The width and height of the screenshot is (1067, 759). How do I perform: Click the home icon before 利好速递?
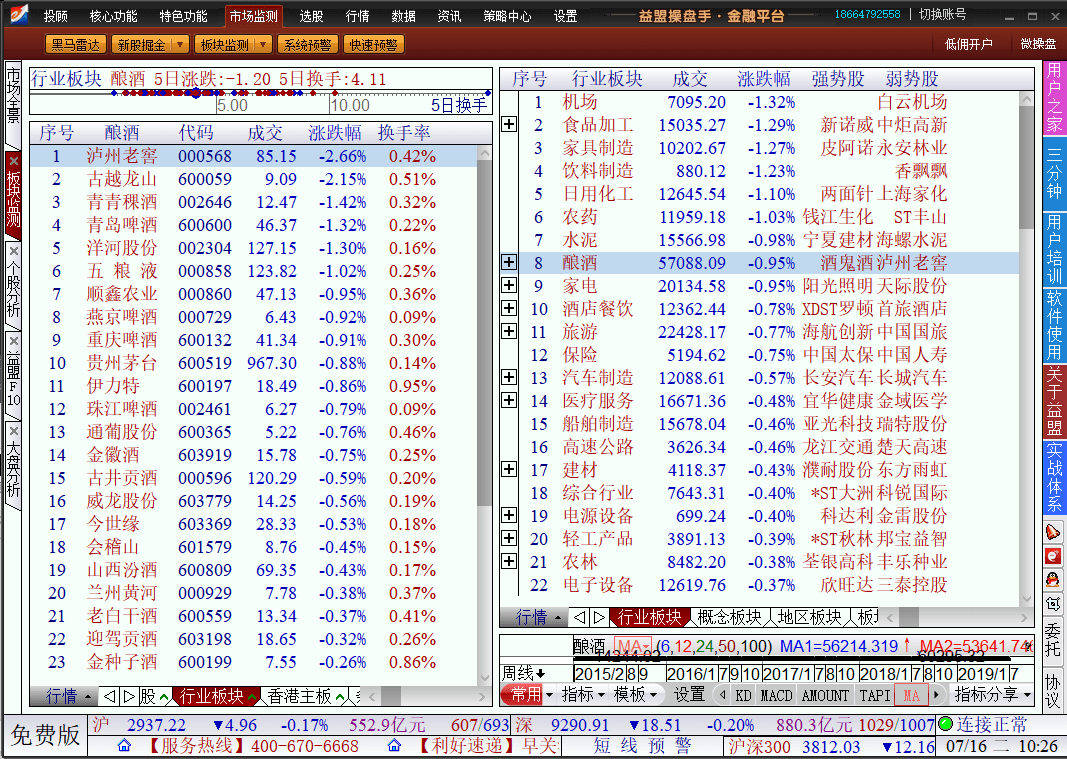[394, 745]
